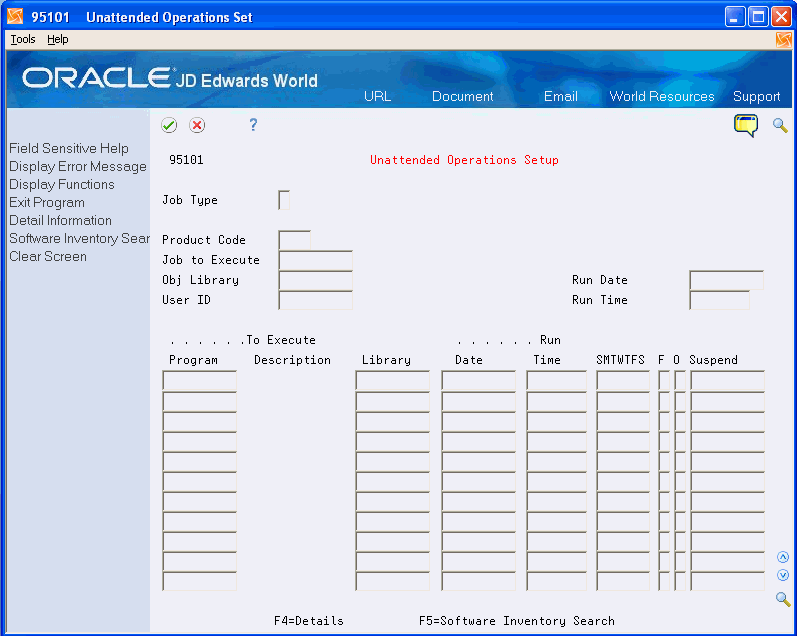Focus the User ID field
The height and width of the screenshot is (636, 797).
pyautogui.click(x=315, y=300)
